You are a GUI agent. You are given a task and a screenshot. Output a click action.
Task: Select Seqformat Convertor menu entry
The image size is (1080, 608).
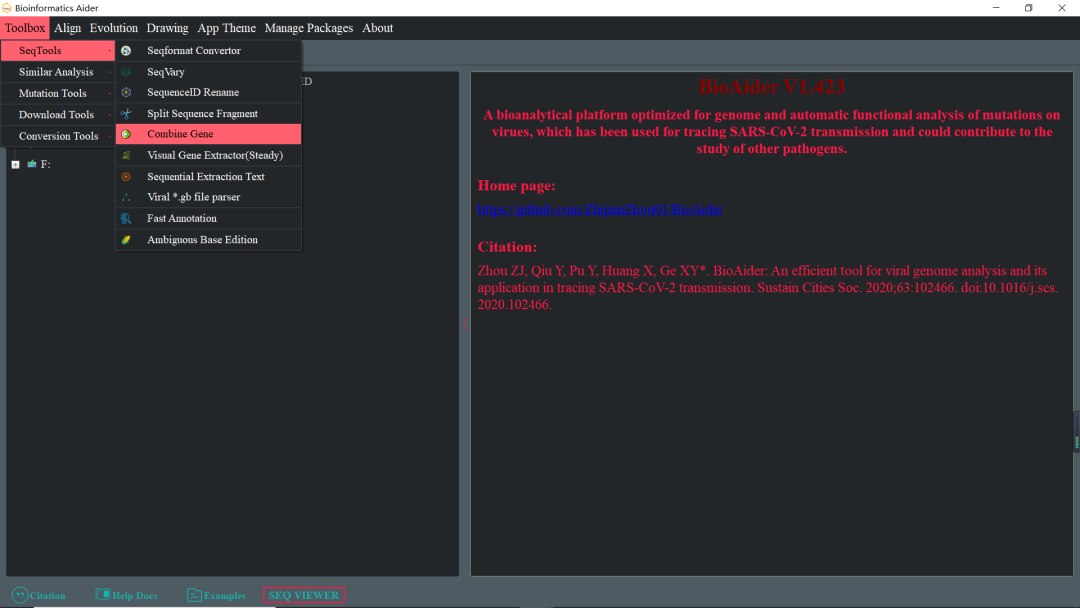[209, 51]
